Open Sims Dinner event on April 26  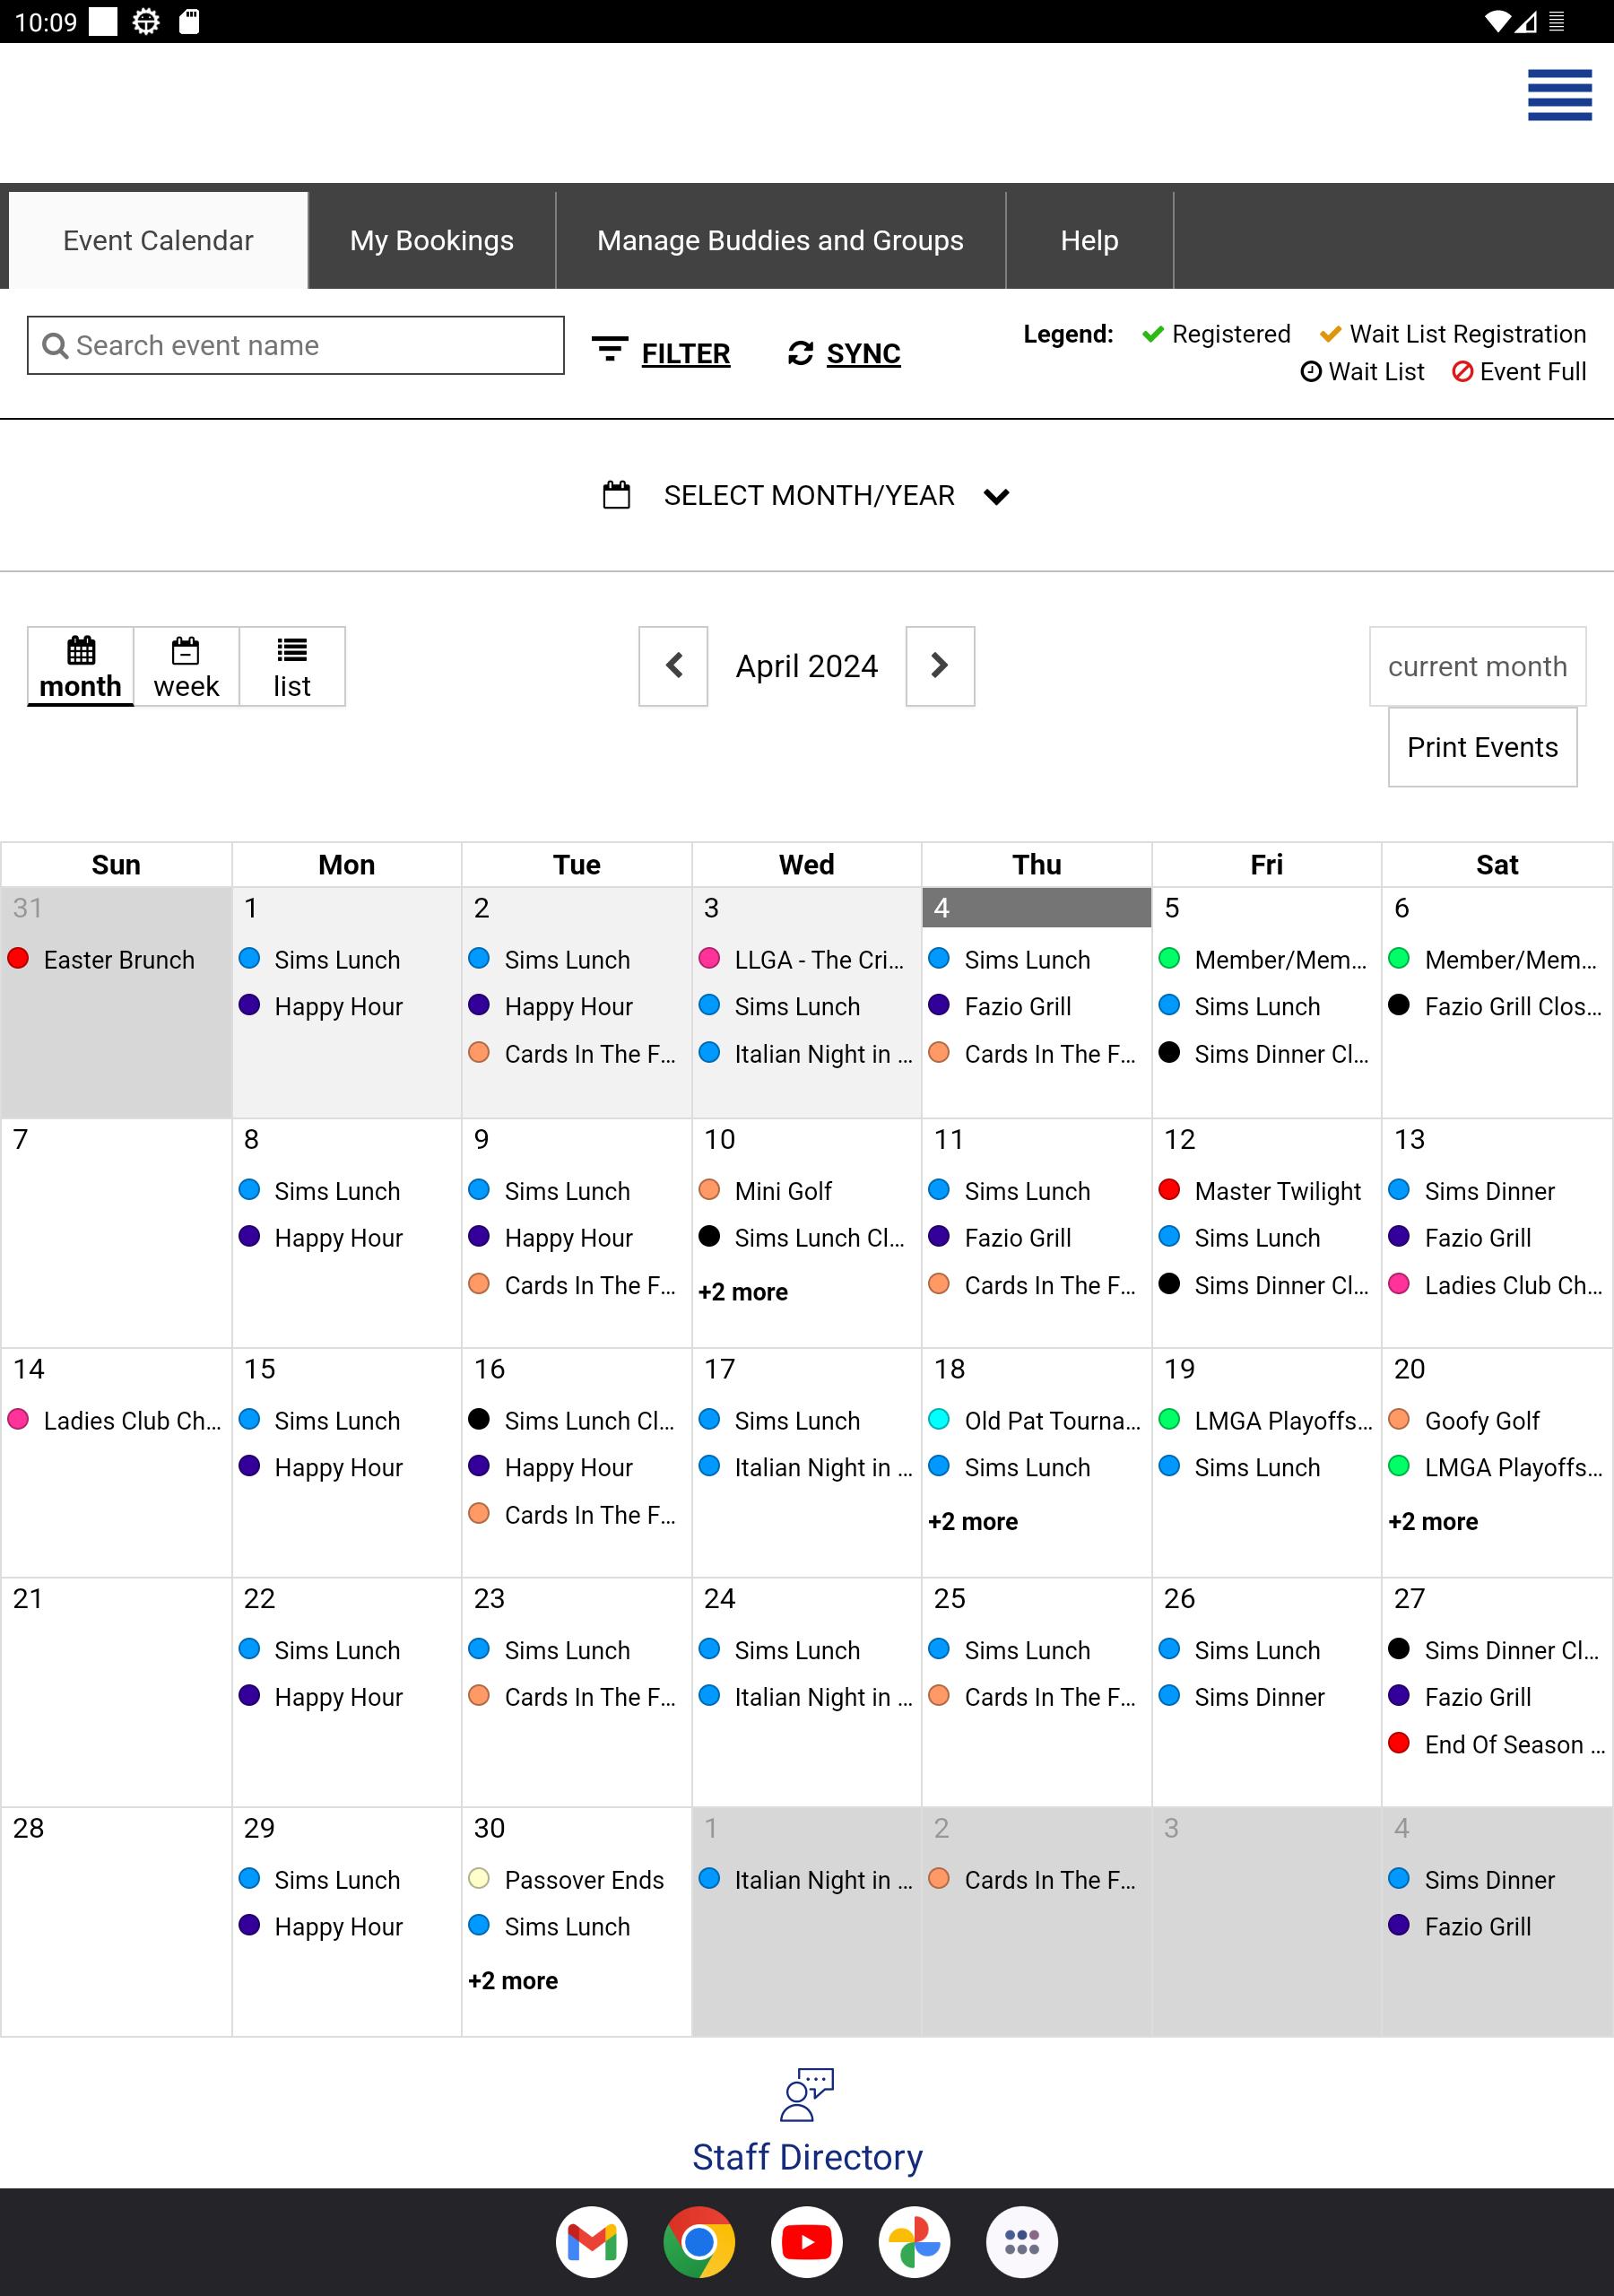(1259, 1697)
